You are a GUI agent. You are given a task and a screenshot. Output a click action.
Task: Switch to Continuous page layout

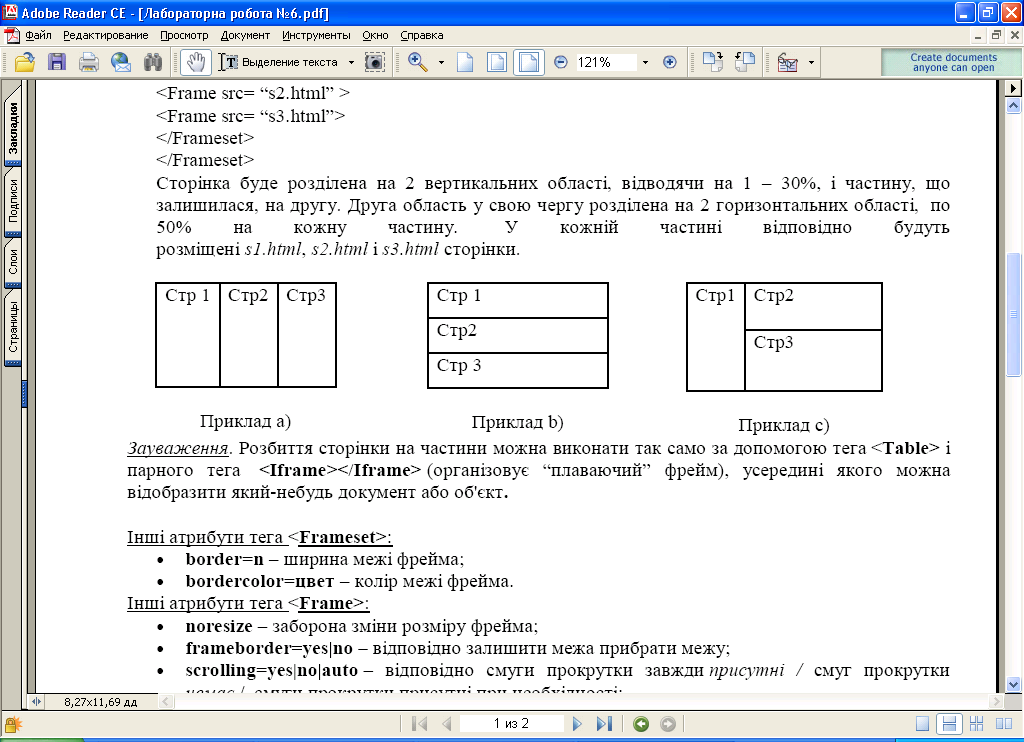(x=950, y=724)
